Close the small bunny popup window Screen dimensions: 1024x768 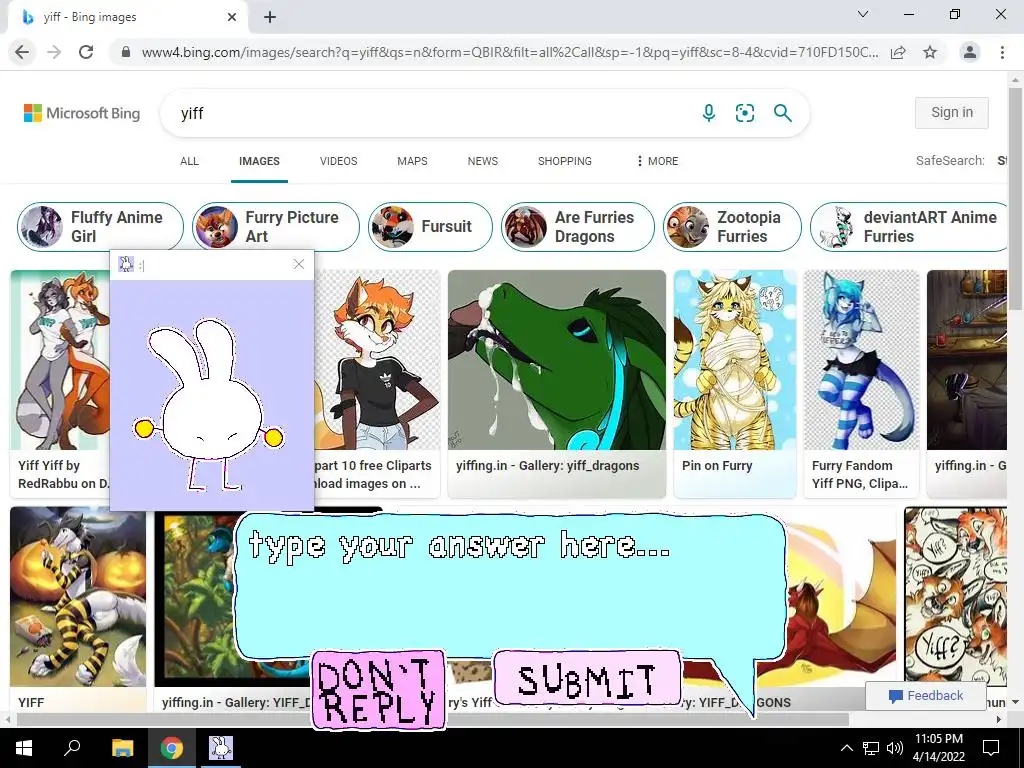298,264
